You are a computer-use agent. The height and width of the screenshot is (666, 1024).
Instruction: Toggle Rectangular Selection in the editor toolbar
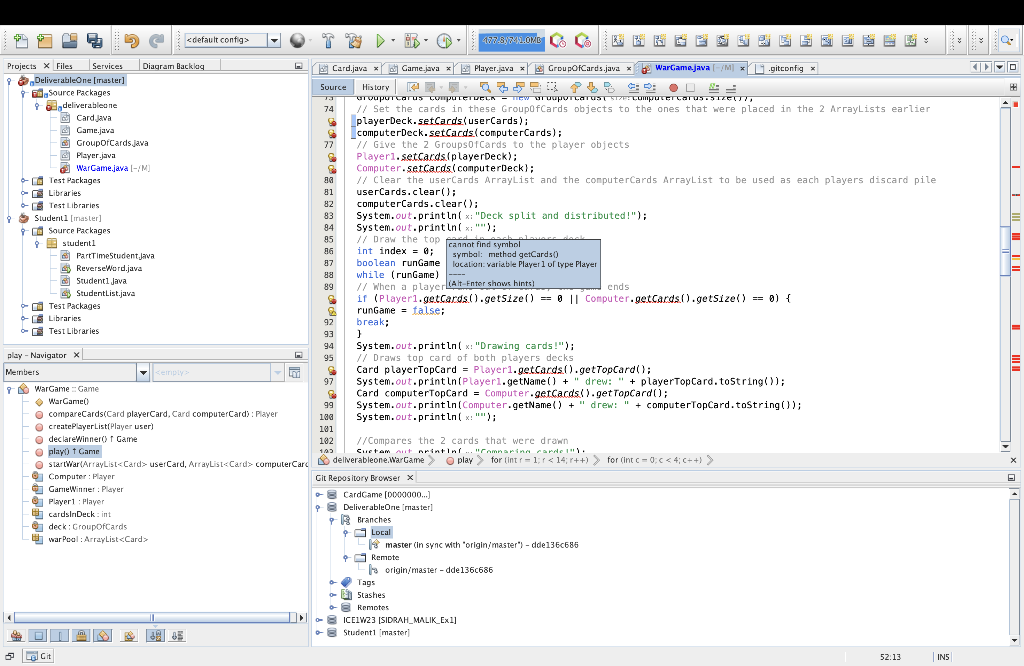coord(552,87)
